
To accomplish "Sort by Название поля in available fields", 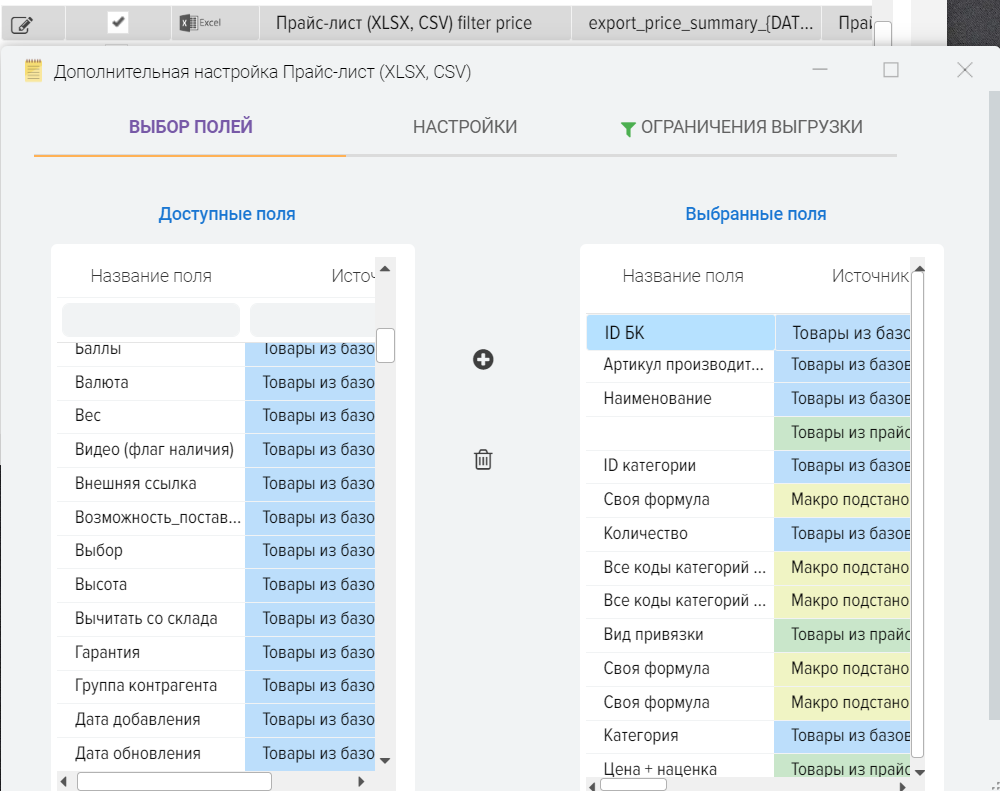I will [151, 276].
